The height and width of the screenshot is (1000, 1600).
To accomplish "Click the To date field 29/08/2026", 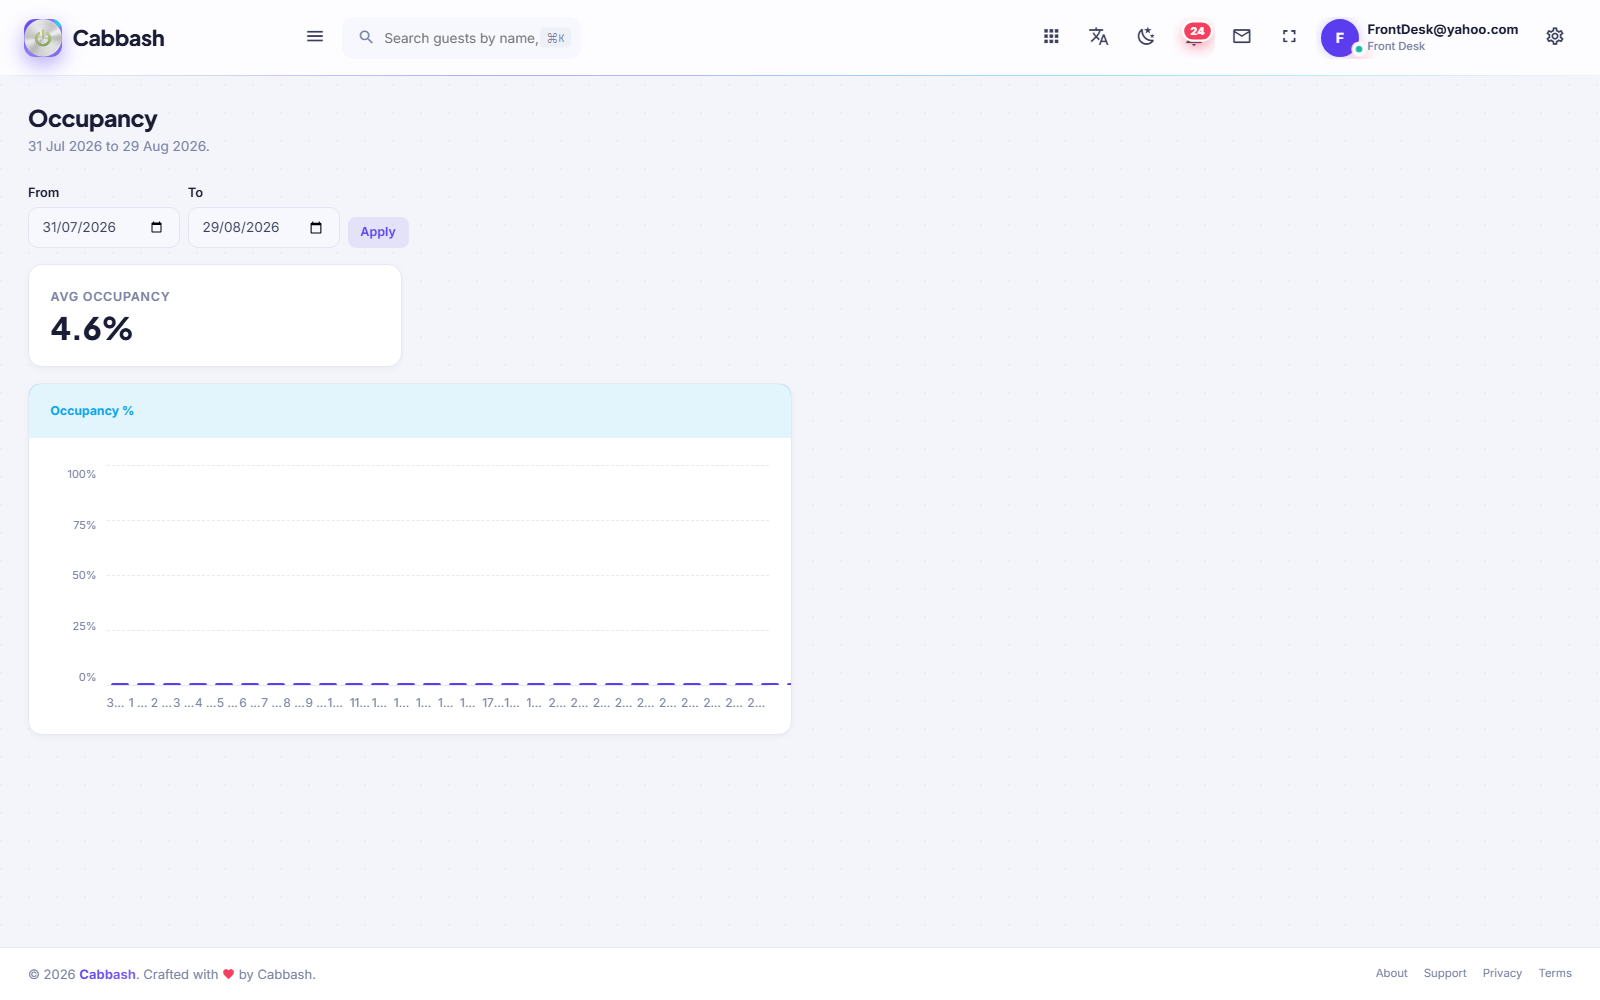I will coord(264,228).
